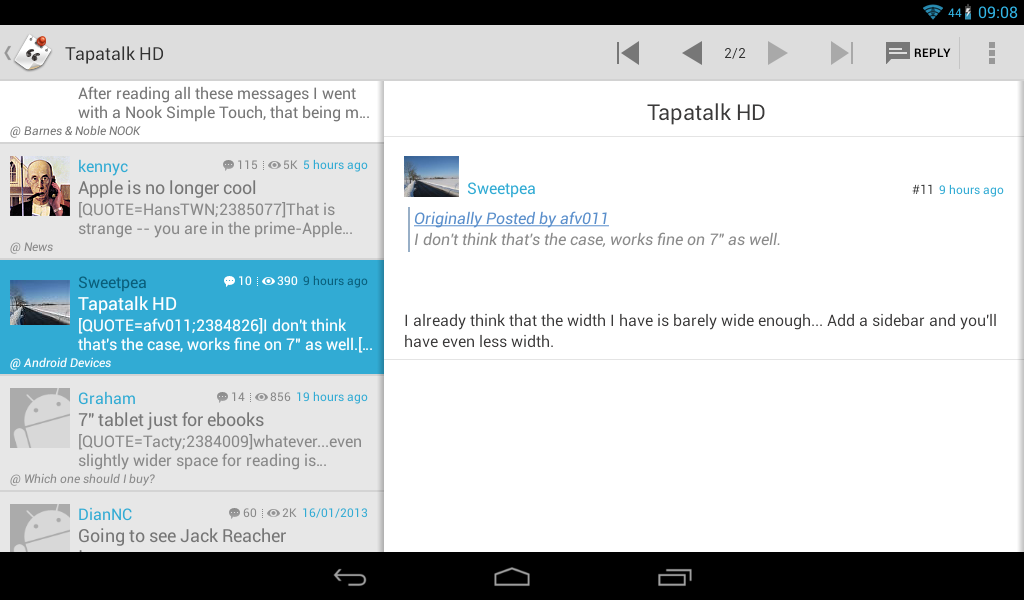1024x600 pixels.
Task: Open the '7" tablet just for ebooks' thread
Action: pyautogui.click(x=171, y=420)
